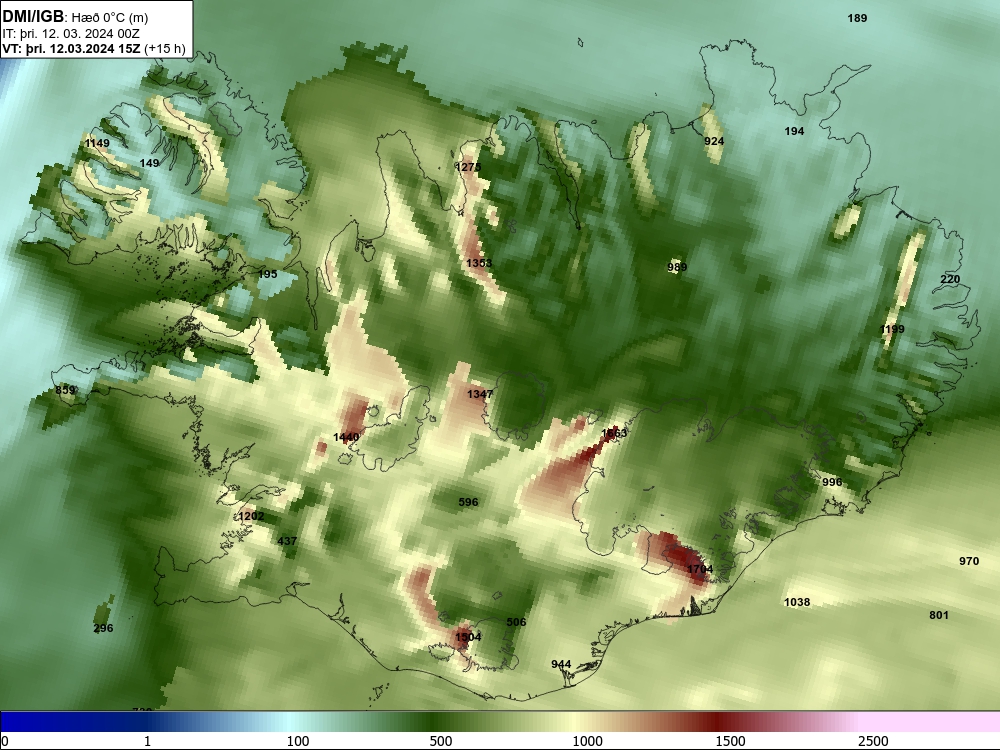Click the color scale label 1000
Image resolution: width=1000 pixels, height=750 pixels.
(587, 741)
